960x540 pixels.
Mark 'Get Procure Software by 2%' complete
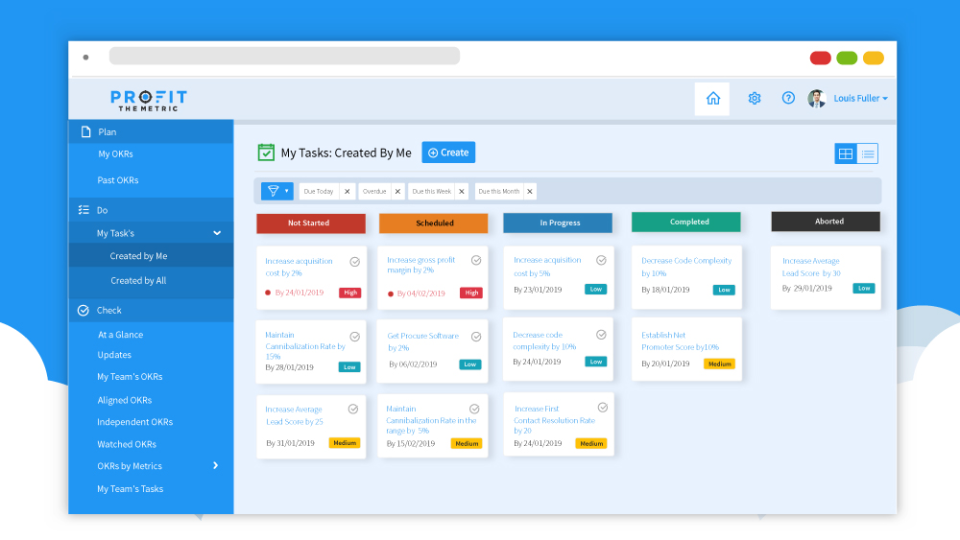coord(476,337)
